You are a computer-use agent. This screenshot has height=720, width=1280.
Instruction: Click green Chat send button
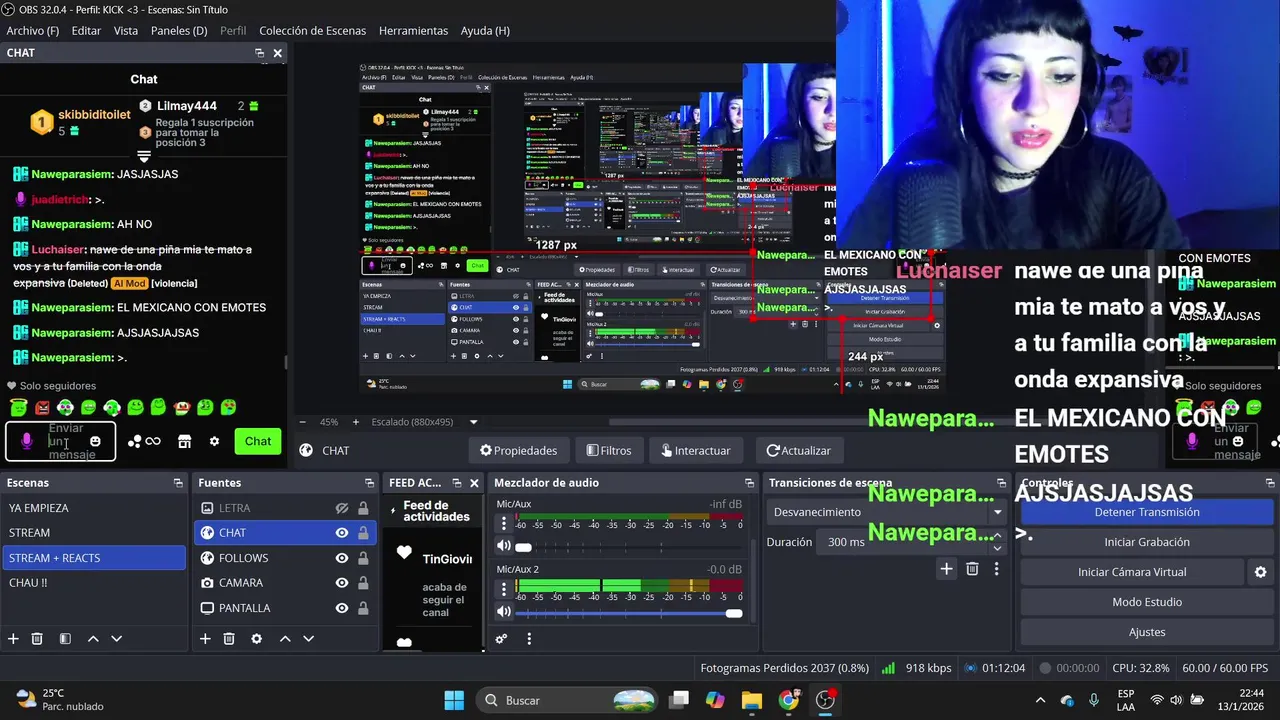pyautogui.click(x=258, y=441)
